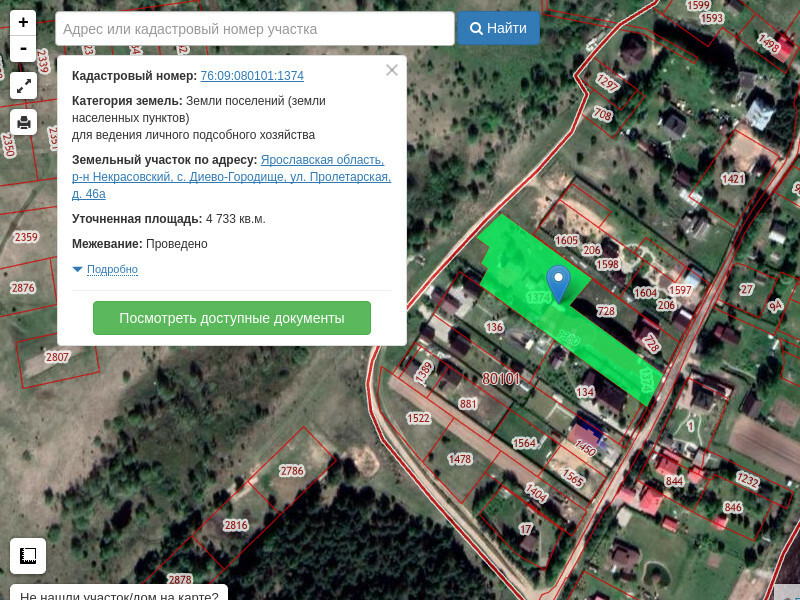
Task: Open the measure tool at bottom left
Action: point(28,555)
